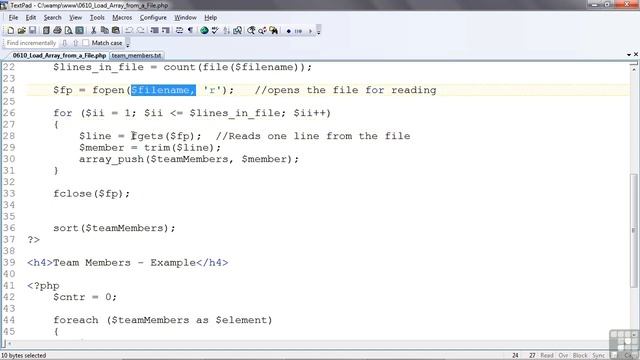This screenshot has height=360, width=640.
Task: Open the View menu
Action: tap(75, 18)
